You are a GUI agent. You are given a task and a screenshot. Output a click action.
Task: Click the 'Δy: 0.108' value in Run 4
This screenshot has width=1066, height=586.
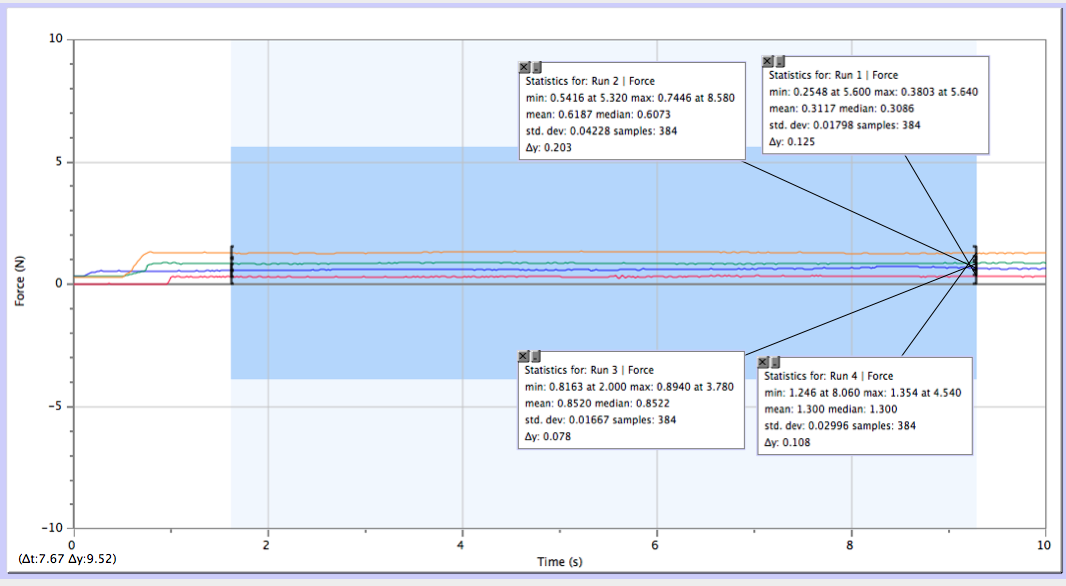[x=787, y=442]
